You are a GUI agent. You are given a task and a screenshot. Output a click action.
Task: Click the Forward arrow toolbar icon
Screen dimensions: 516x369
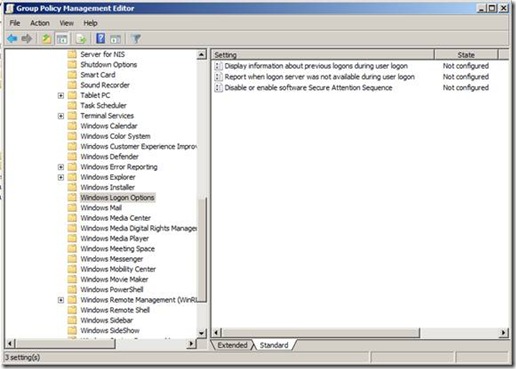[27, 39]
